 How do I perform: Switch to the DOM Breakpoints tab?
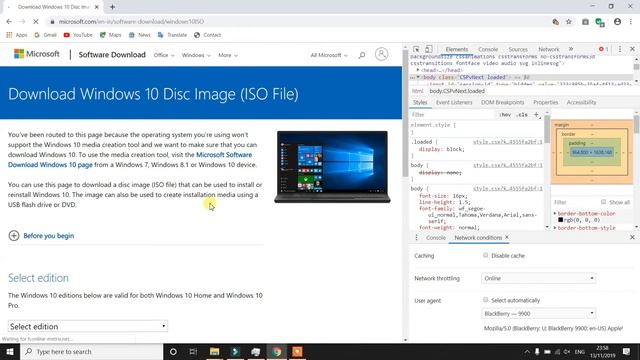coord(502,102)
